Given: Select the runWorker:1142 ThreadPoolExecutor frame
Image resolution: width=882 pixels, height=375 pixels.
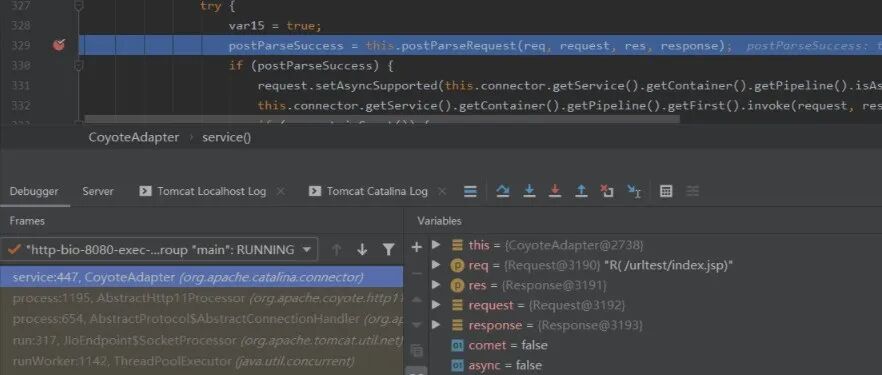Looking at the screenshot, I should coord(201,361).
